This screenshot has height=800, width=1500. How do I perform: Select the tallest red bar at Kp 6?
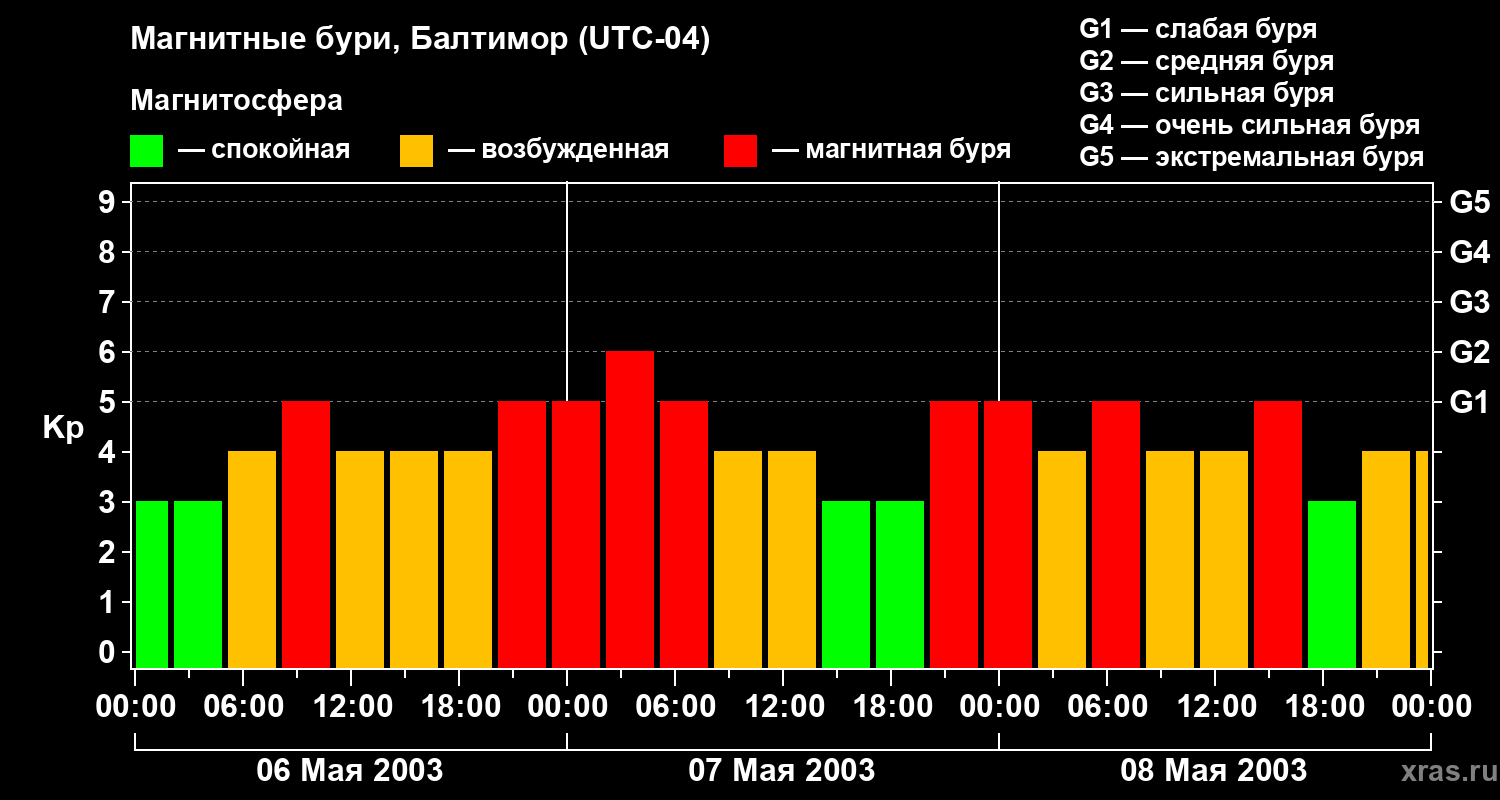tap(630, 508)
